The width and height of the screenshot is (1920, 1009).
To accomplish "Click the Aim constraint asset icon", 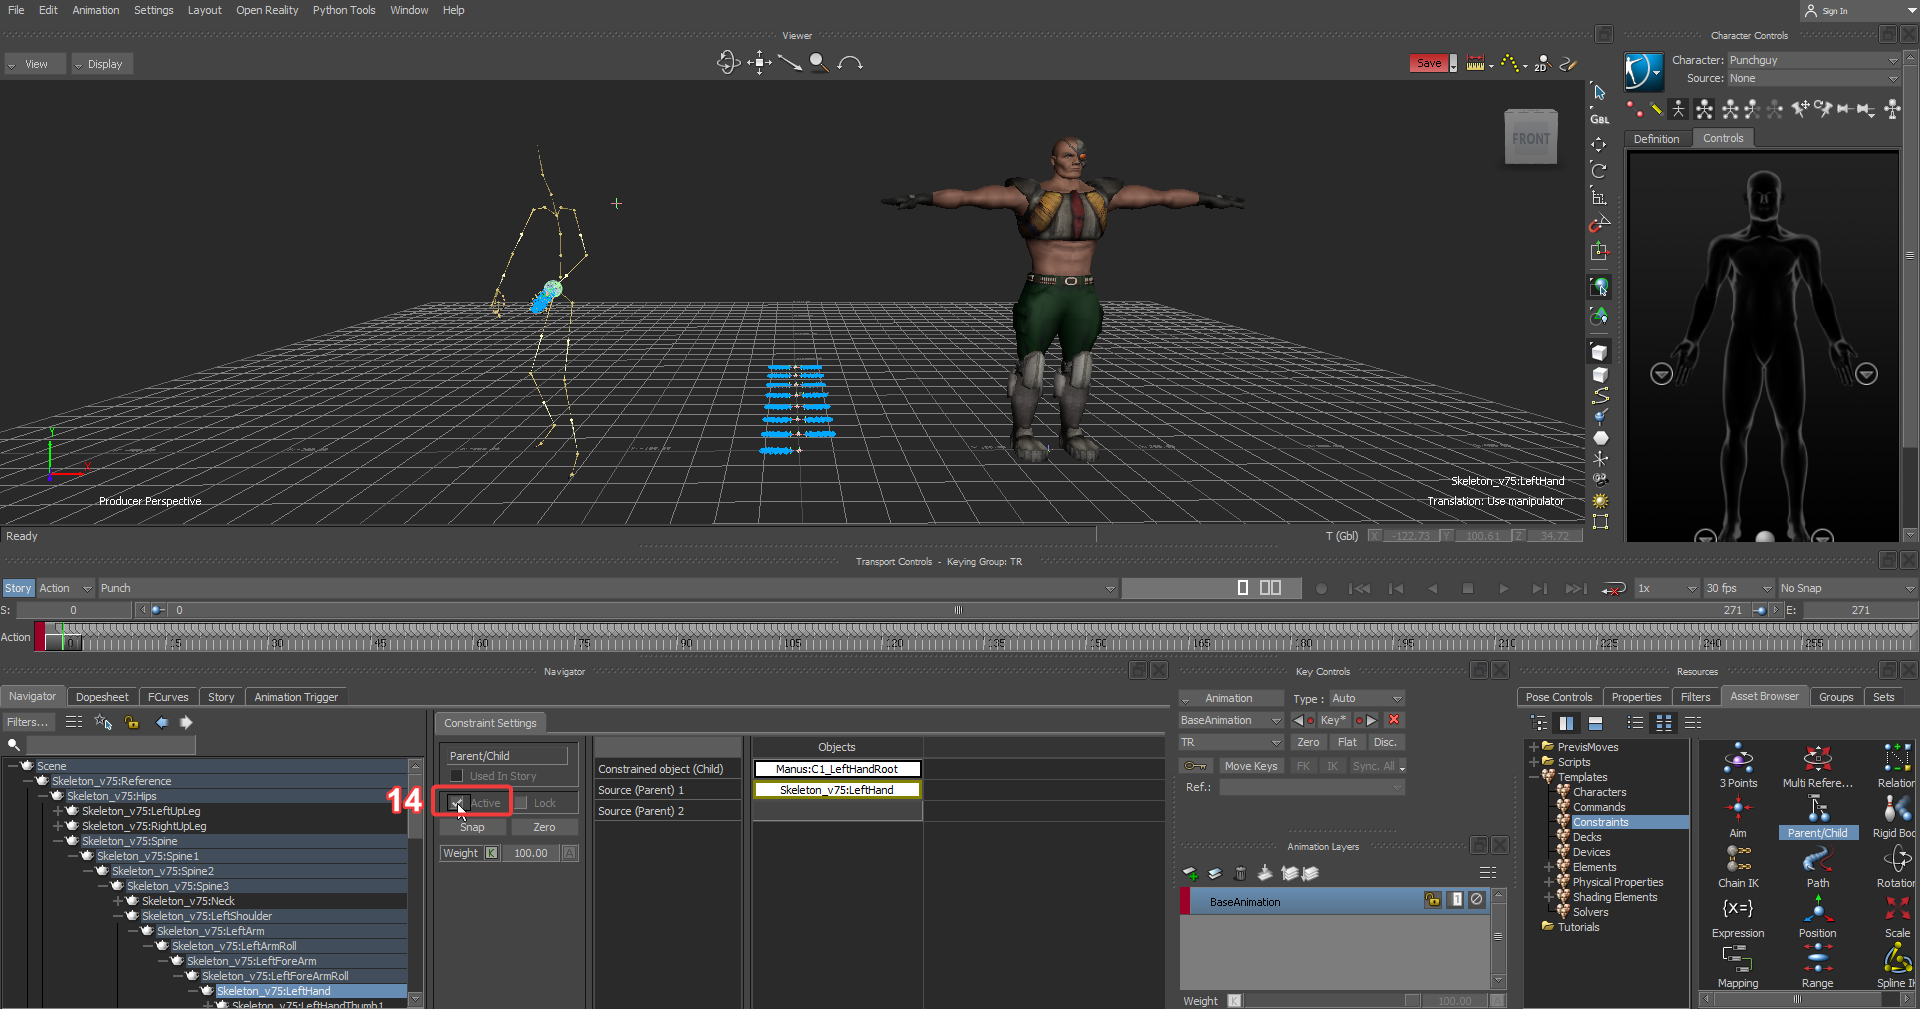I will tap(1738, 808).
